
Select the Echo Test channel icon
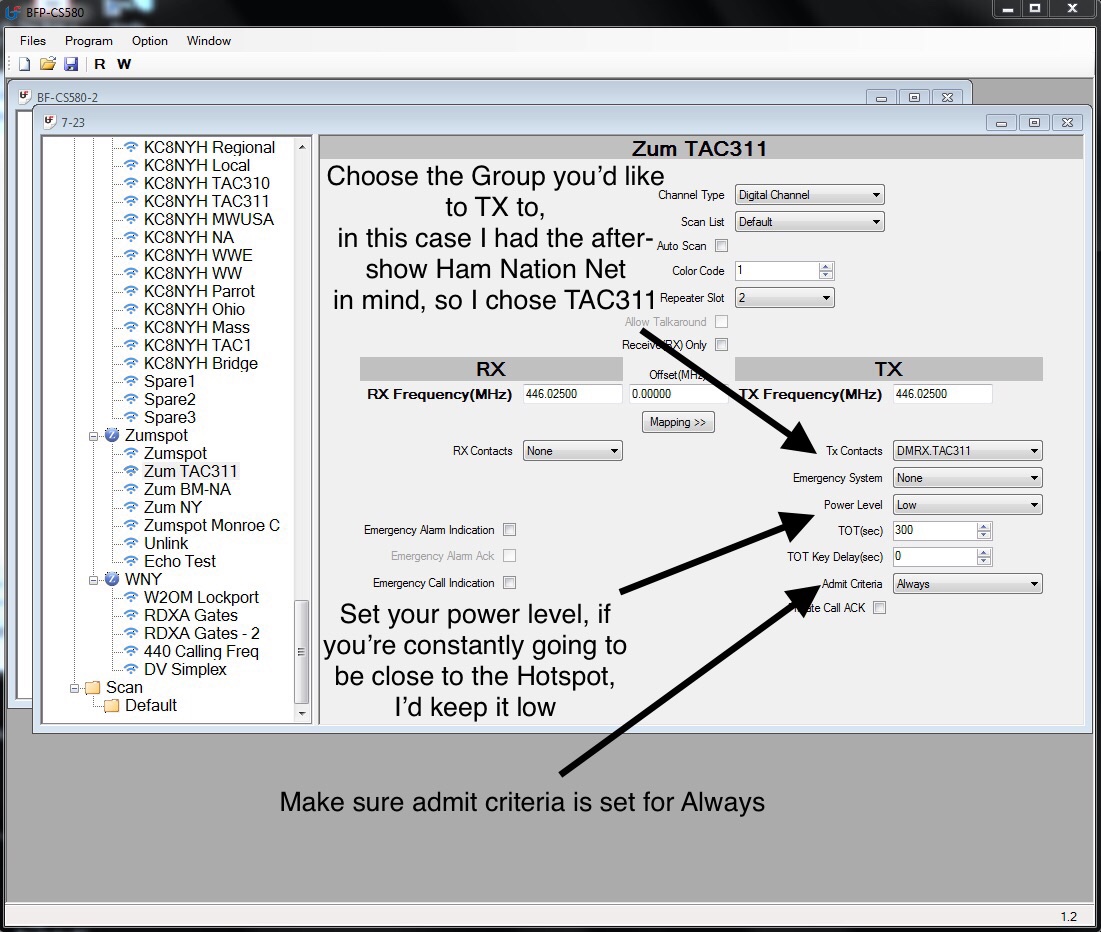pyautogui.click(x=130, y=562)
